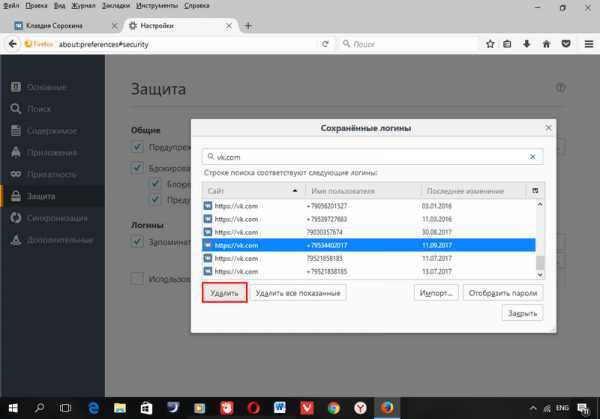Sort by the Последнее изменение column header
600x419 pixels.
coord(474,191)
